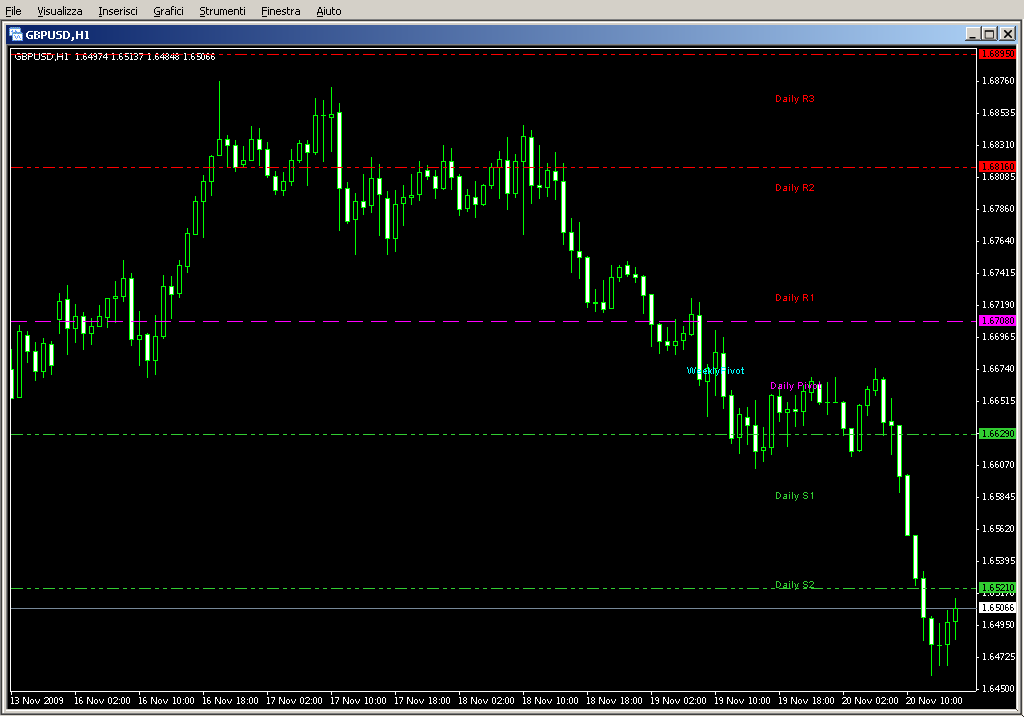This screenshot has width=1024, height=717.
Task: Open the Finestra menu
Action: coord(280,11)
